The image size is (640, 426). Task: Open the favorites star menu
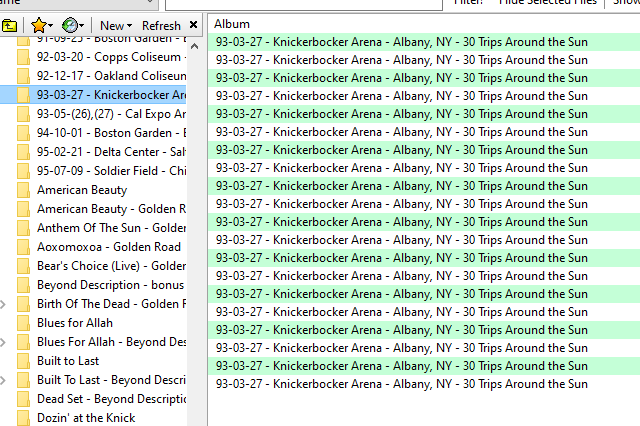(x=42, y=26)
